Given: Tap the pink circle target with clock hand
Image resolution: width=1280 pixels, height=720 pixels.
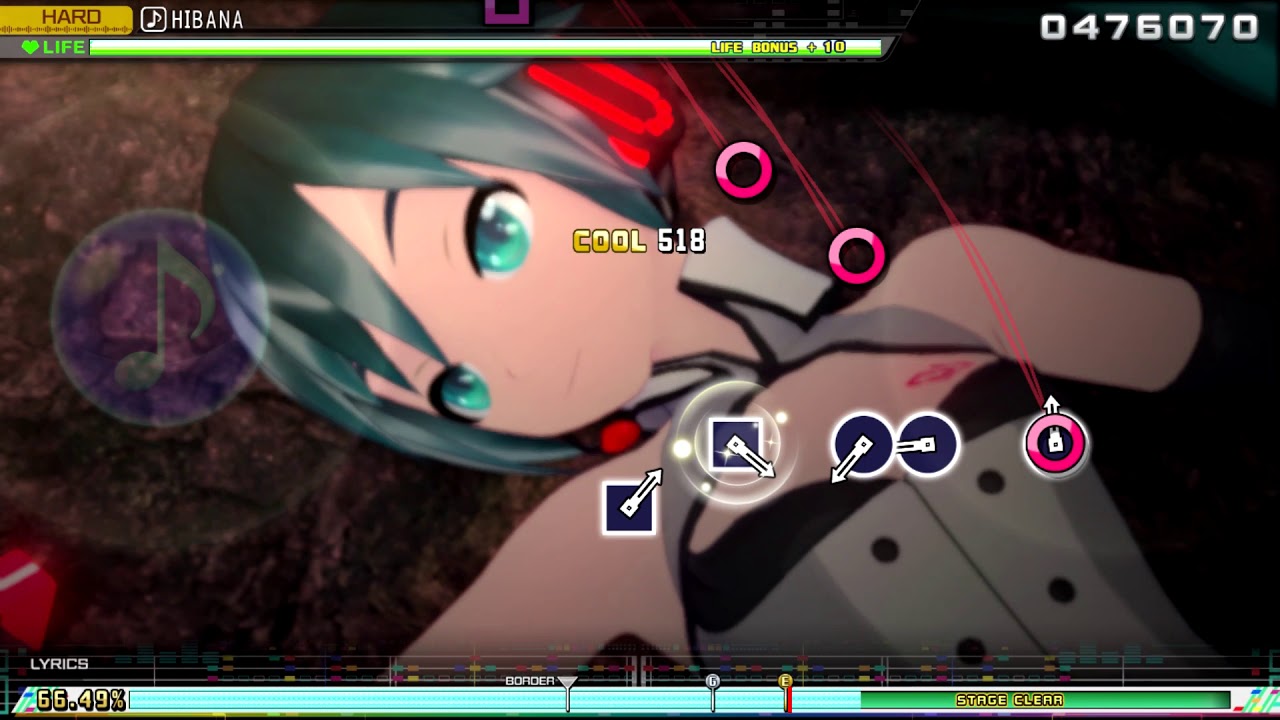Looking at the screenshot, I should tap(1055, 443).
